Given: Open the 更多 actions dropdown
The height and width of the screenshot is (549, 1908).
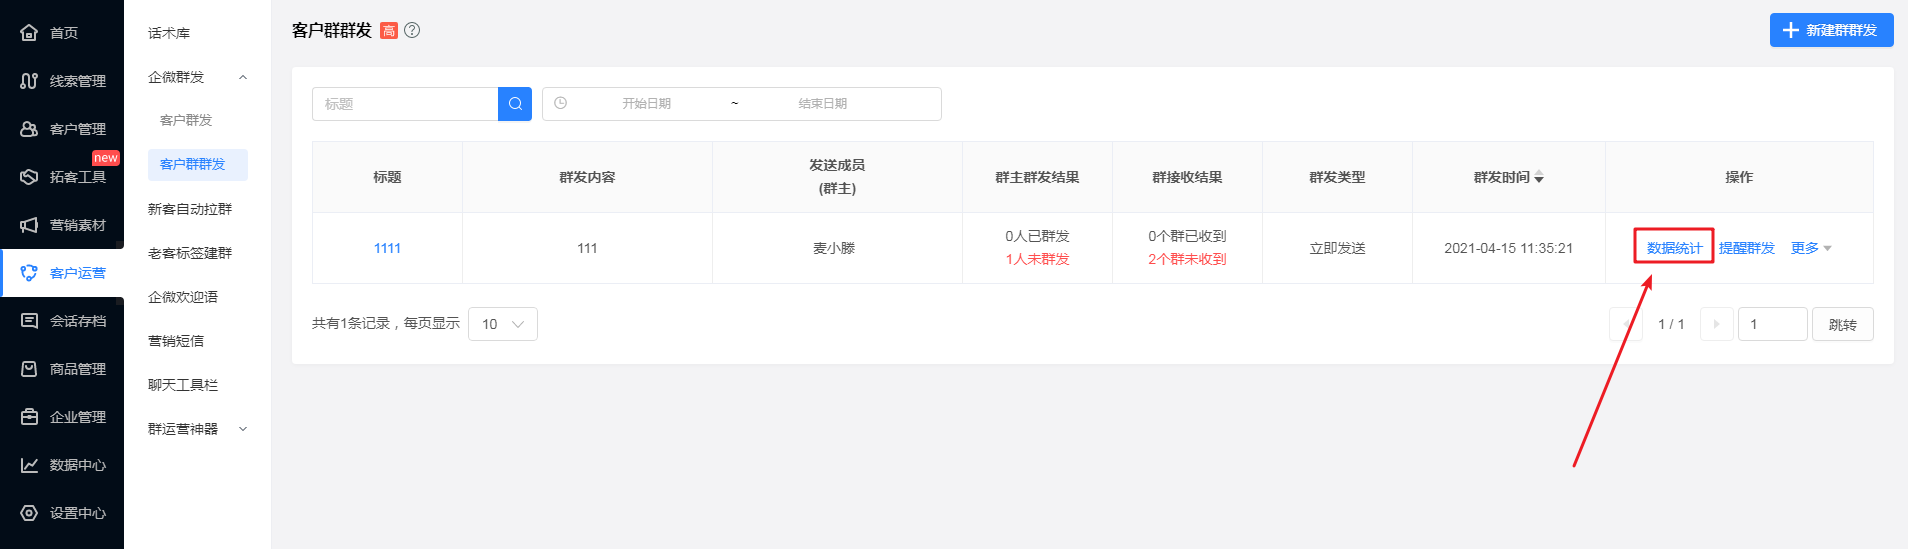Looking at the screenshot, I should (1811, 248).
